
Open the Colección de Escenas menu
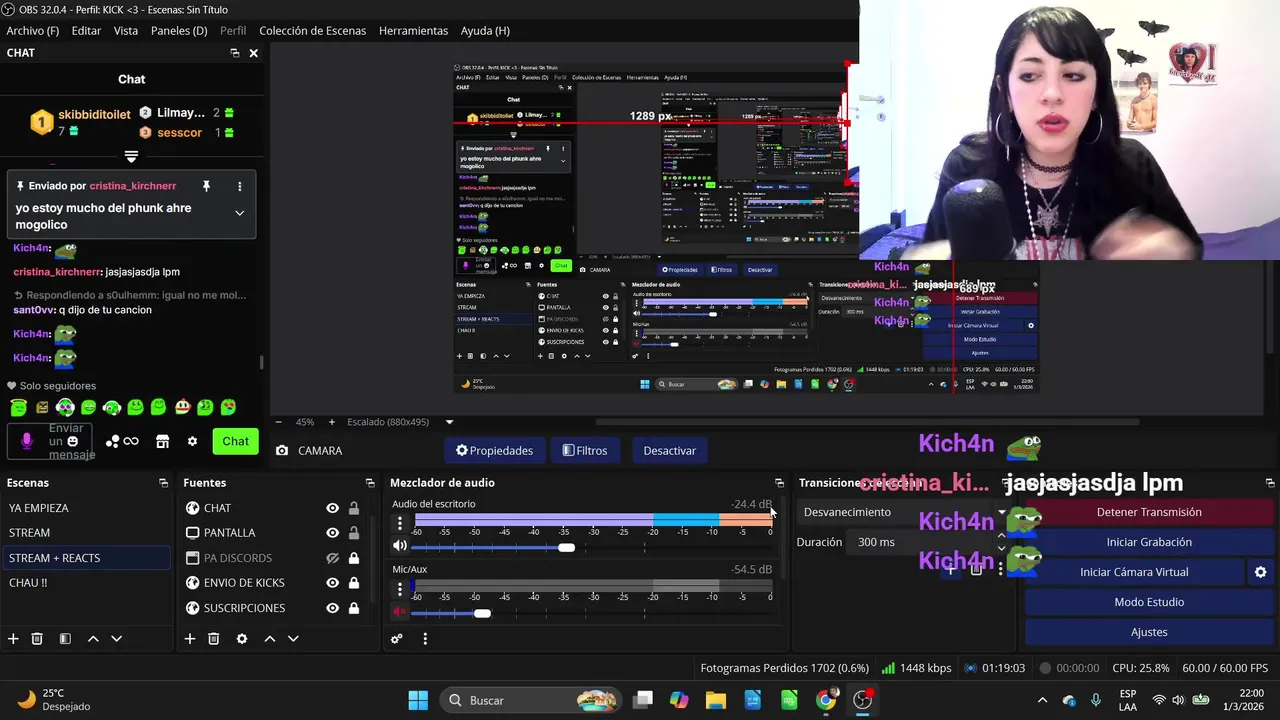pyautogui.click(x=312, y=31)
